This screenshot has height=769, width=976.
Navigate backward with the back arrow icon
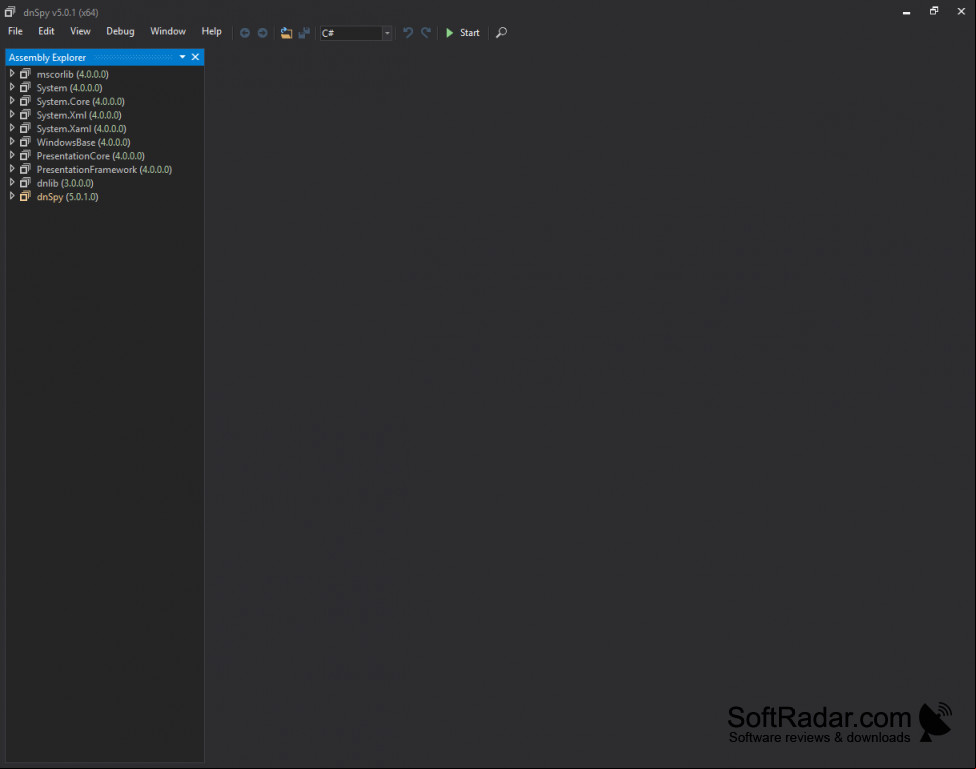(x=245, y=33)
